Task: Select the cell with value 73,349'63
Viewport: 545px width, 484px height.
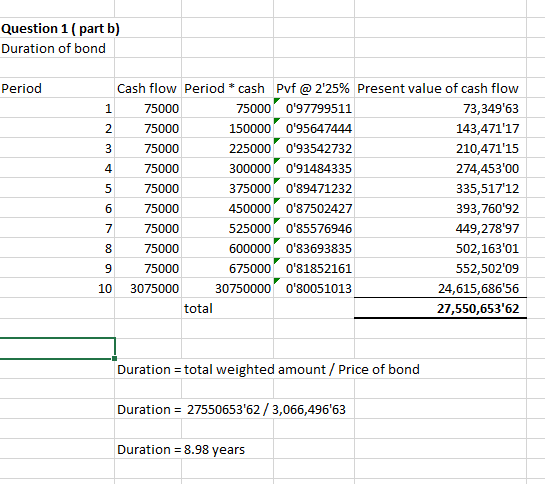Action: pos(440,108)
